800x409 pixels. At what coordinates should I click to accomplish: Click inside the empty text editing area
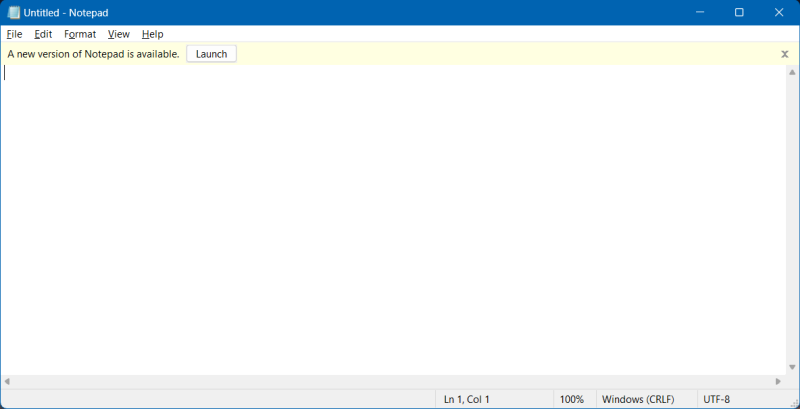(x=393, y=219)
